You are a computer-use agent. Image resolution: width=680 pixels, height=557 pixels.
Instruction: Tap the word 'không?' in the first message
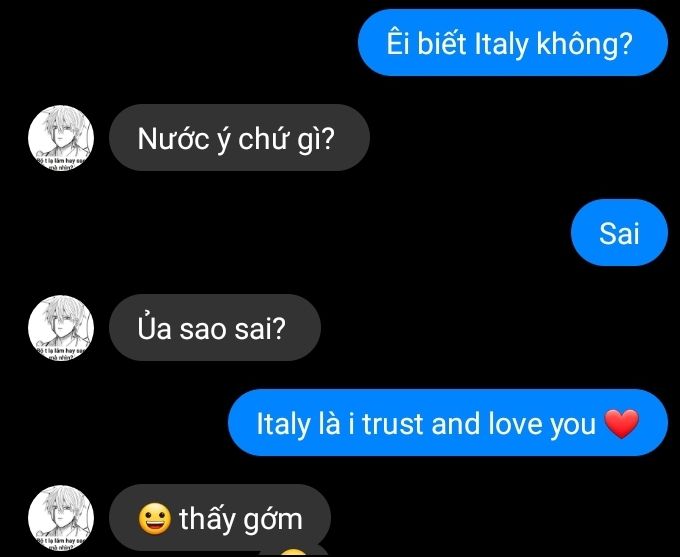(585, 44)
